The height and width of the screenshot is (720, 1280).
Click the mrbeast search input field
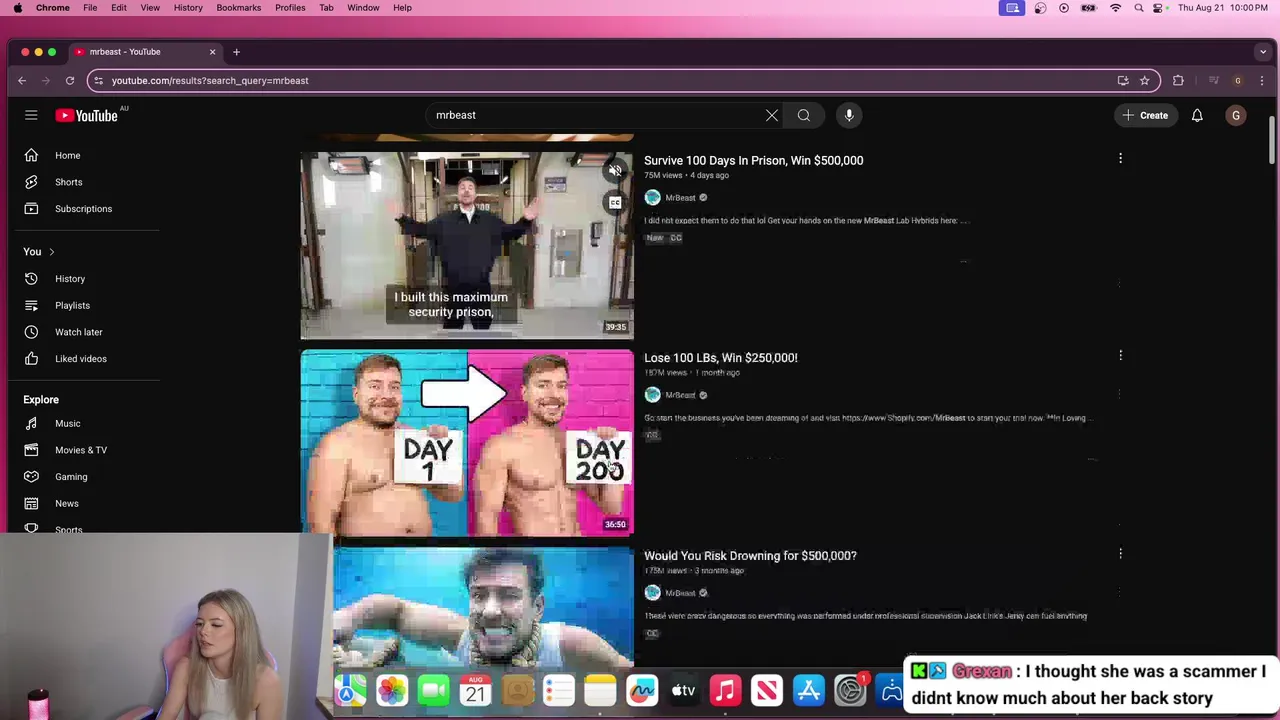click(595, 115)
